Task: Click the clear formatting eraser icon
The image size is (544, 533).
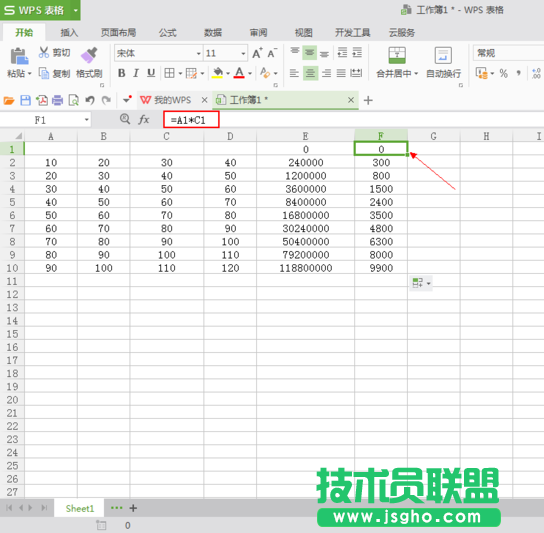Action: pyautogui.click(x=265, y=73)
